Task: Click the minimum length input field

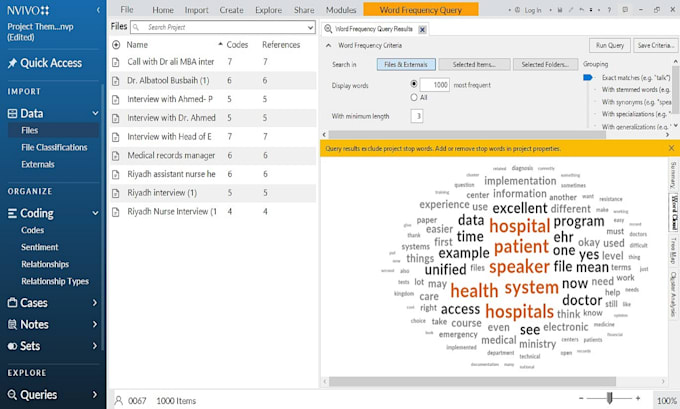Action: pos(417,116)
